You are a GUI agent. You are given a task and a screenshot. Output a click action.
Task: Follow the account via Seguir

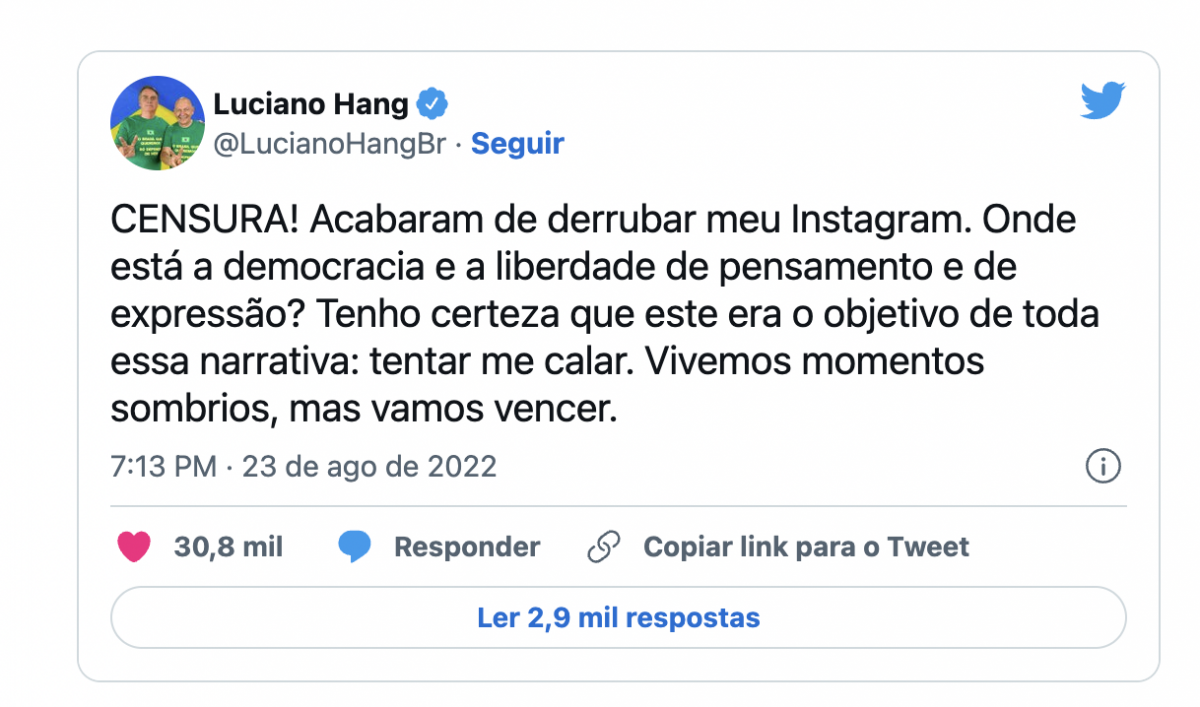pyautogui.click(x=517, y=144)
